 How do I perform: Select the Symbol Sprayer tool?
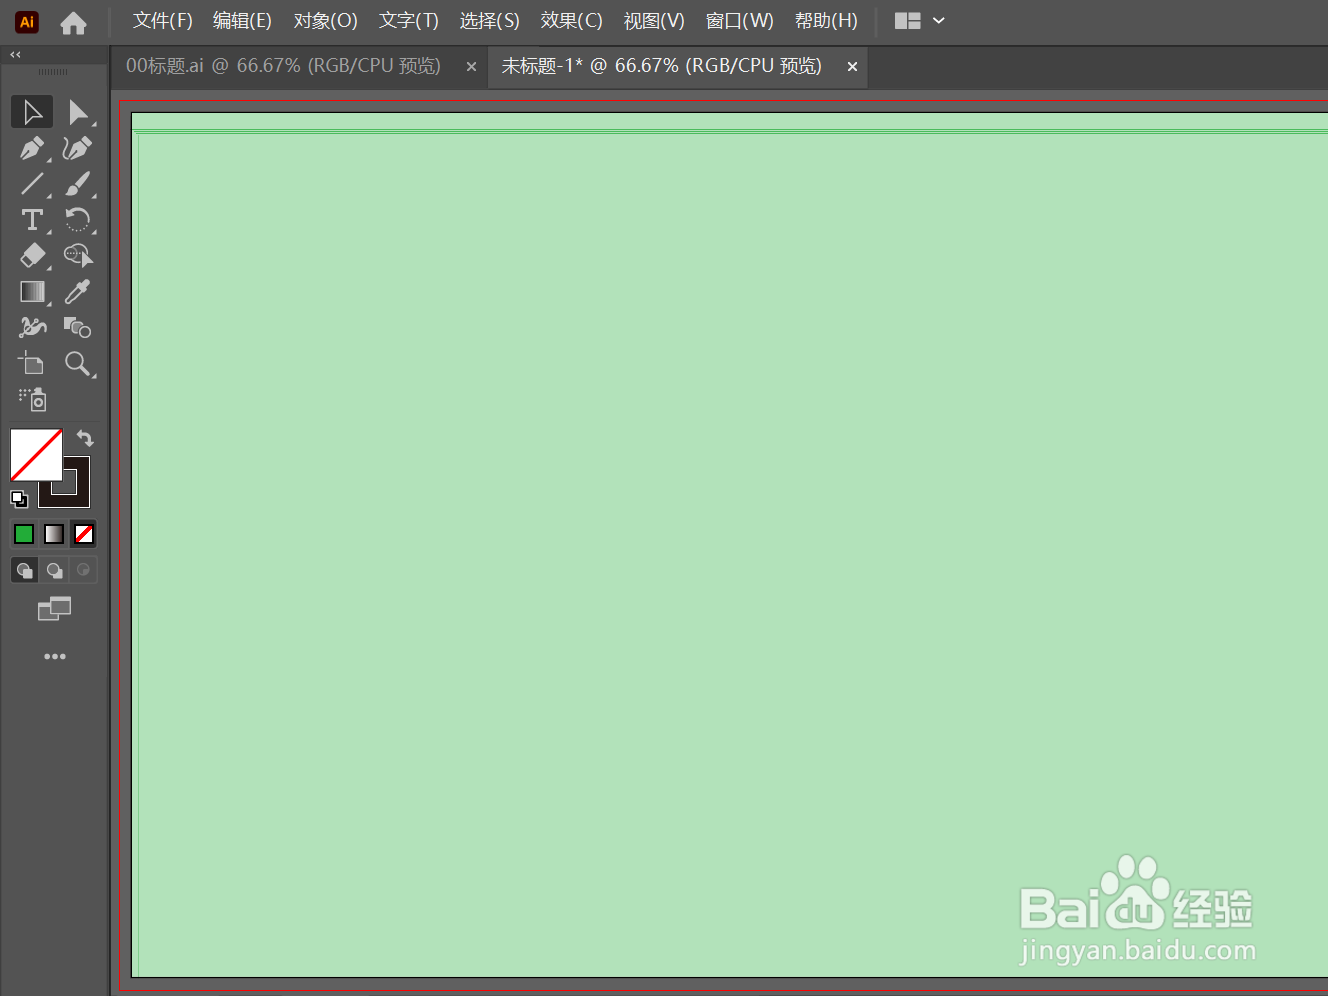pos(32,399)
